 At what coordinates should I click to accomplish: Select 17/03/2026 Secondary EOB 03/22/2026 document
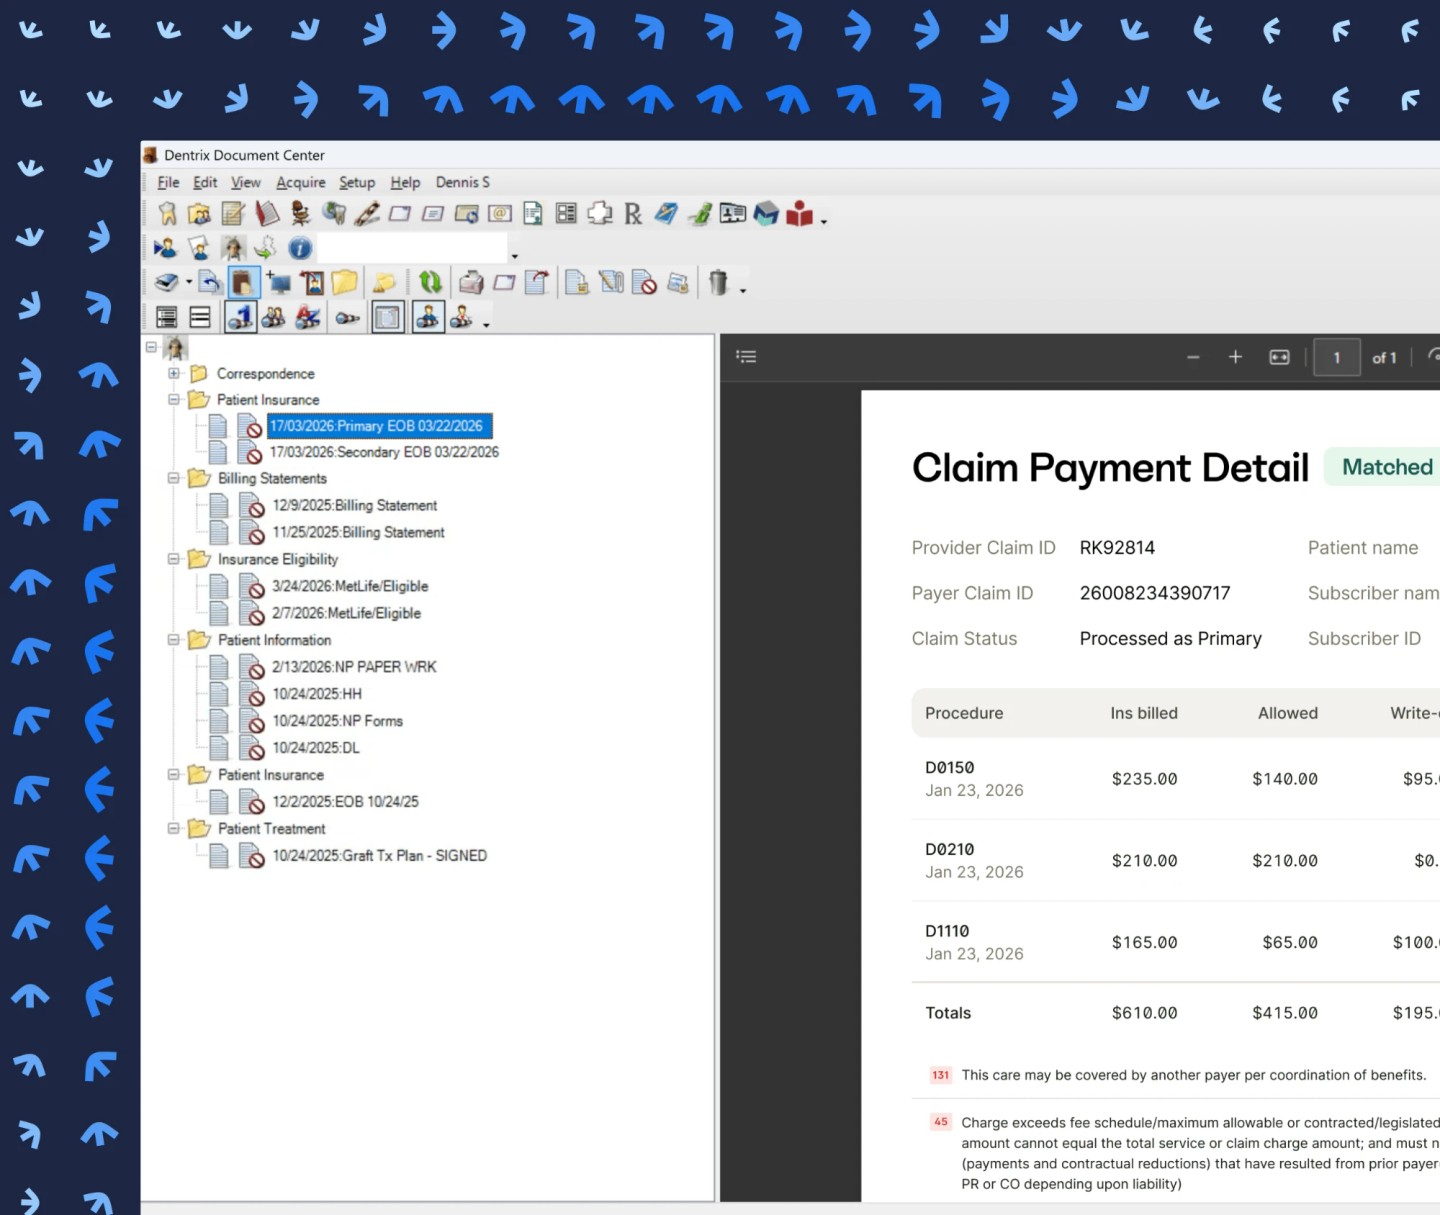tap(384, 452)
